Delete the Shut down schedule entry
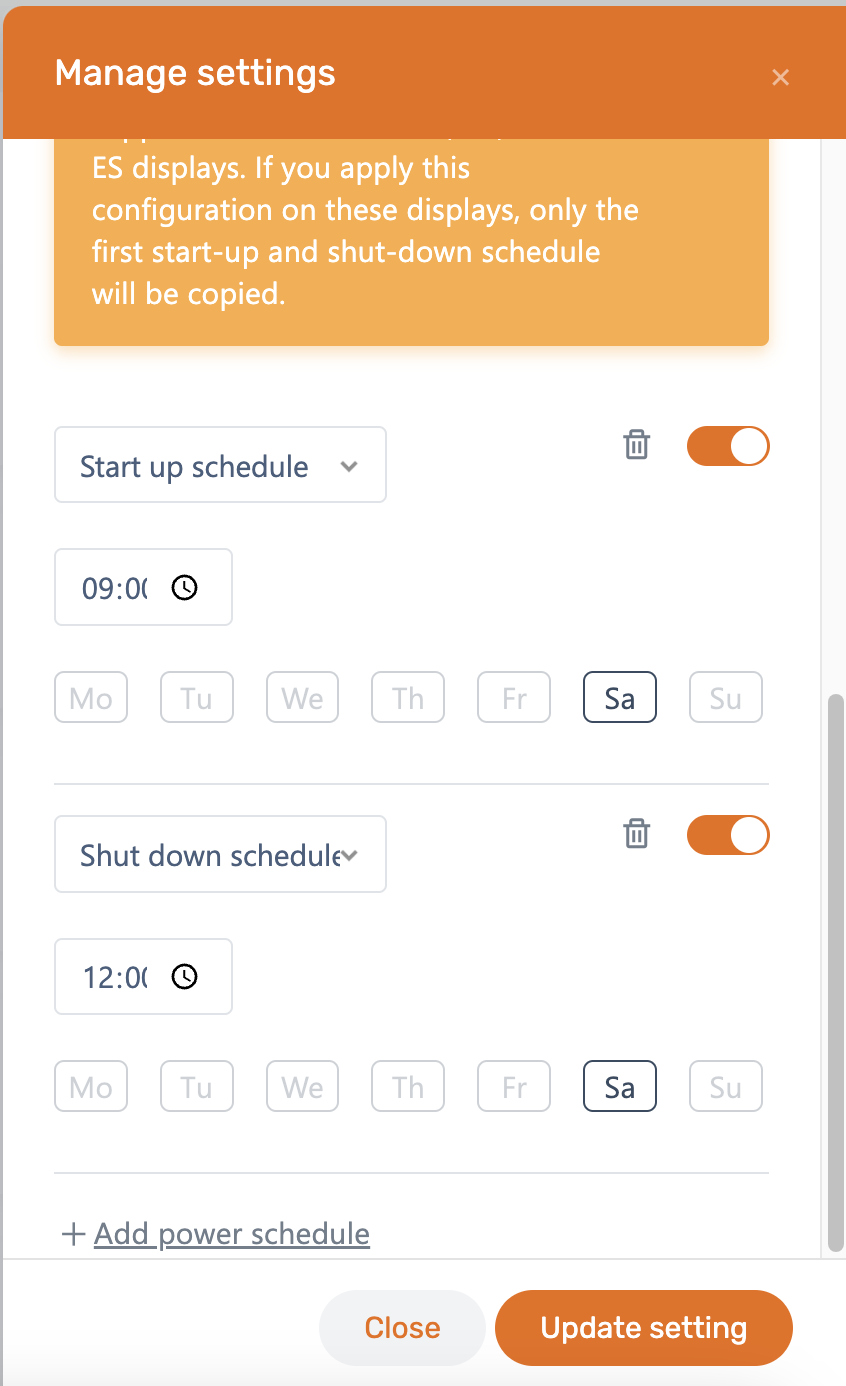Image resolution: width=846 pixels, height=1386 pixels. tap(637, 834)
